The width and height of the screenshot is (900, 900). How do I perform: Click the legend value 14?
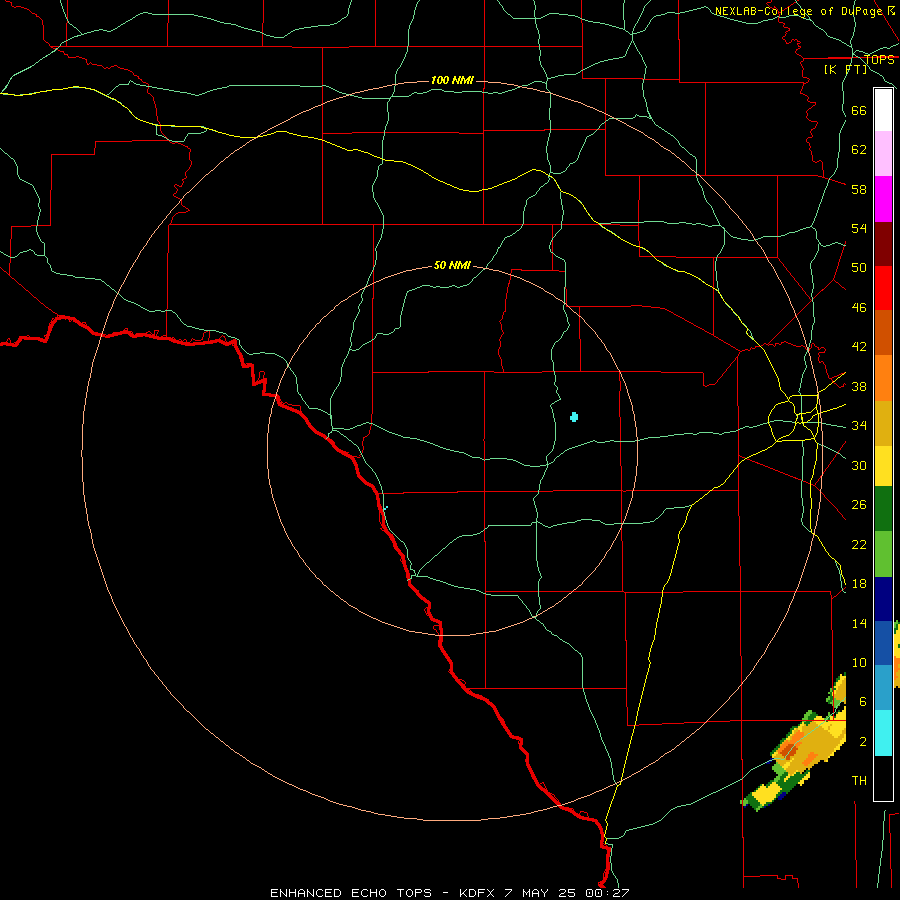click(859, 623)
